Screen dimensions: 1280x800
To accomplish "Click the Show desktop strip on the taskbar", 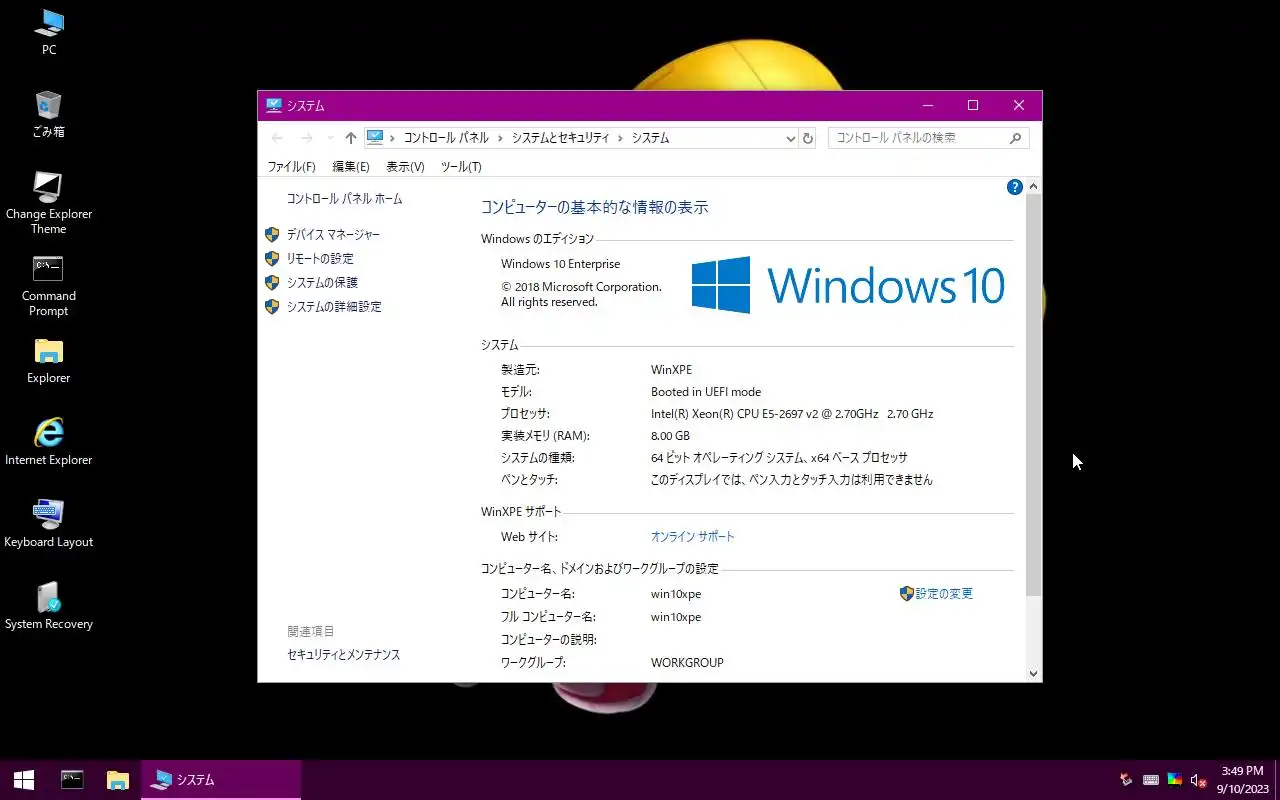I will [x=1277, y=780].
